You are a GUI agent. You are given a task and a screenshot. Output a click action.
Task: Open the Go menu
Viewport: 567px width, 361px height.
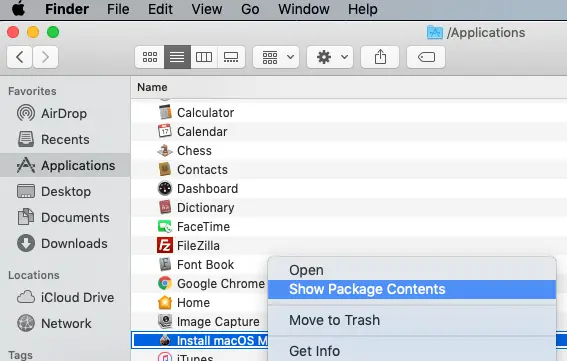tap(250, 9)
